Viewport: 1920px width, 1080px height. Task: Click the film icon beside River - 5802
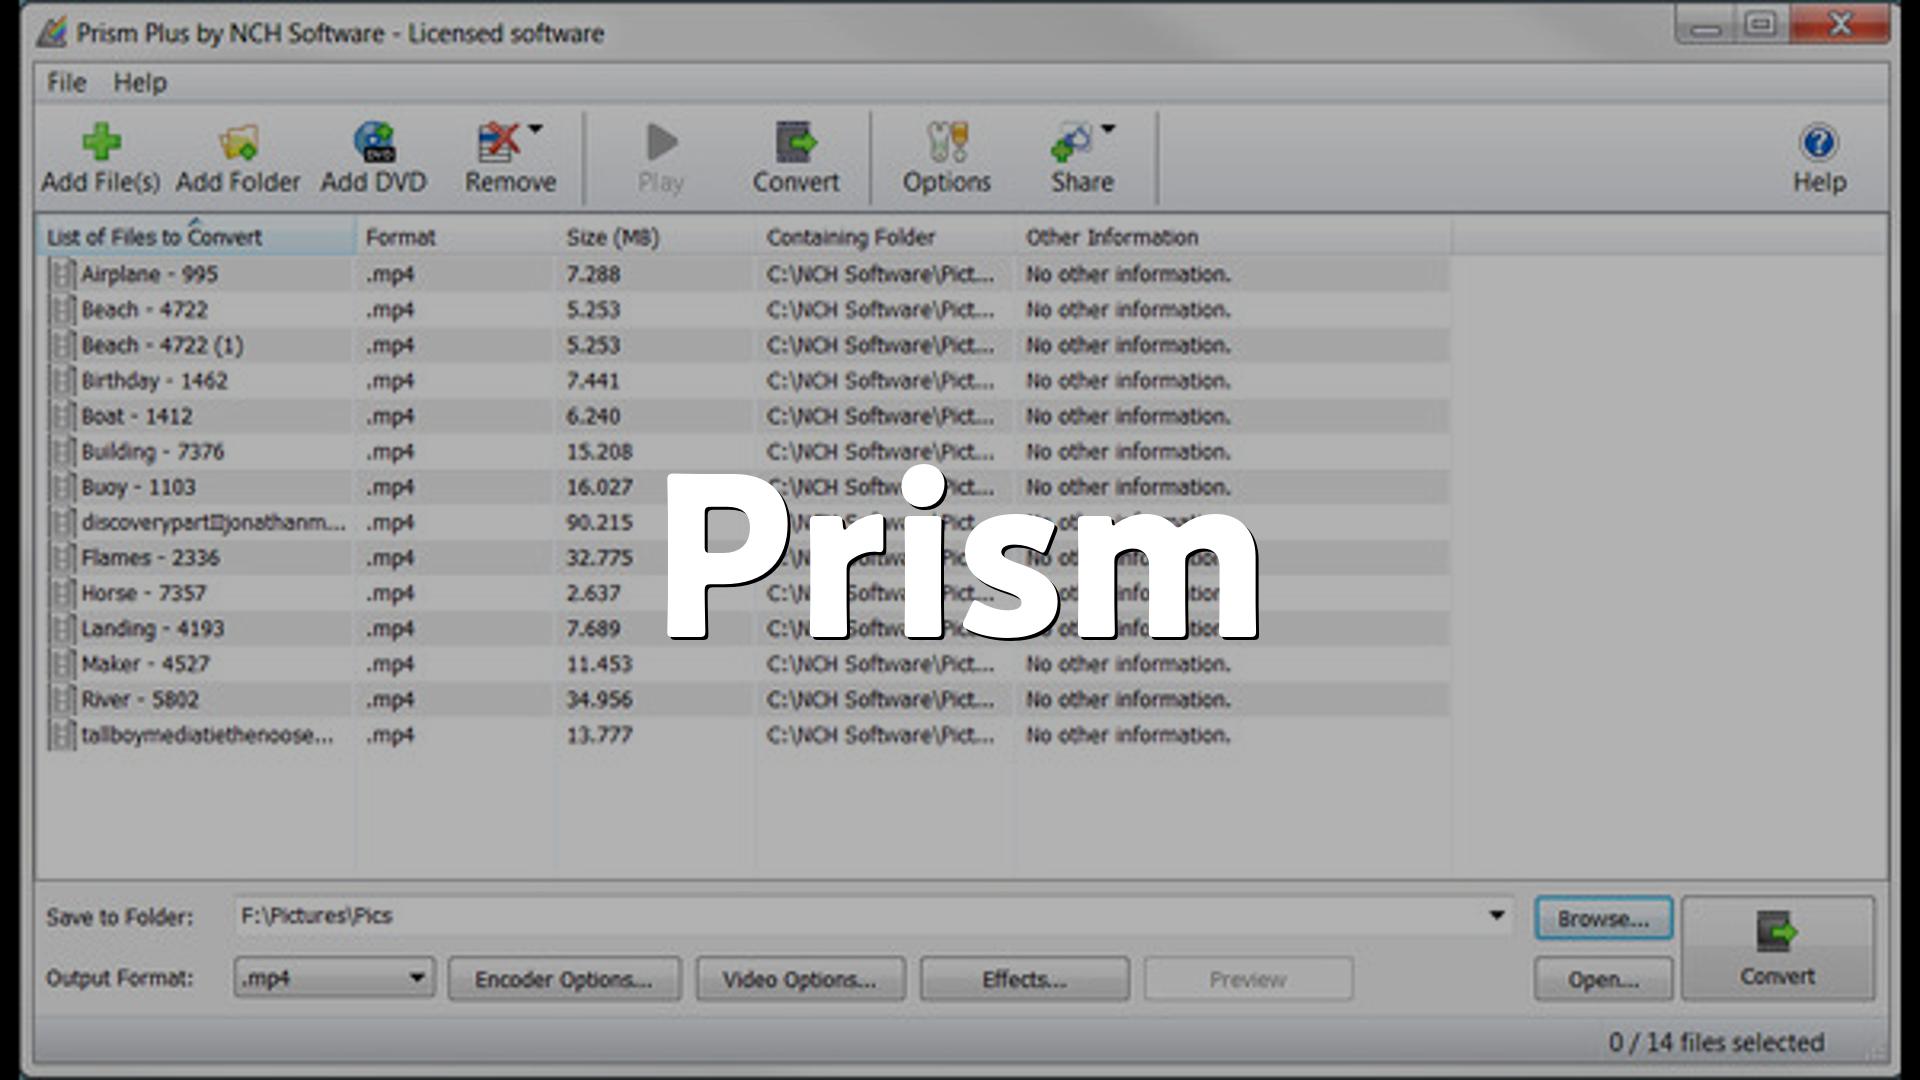[x=62, y=700]
